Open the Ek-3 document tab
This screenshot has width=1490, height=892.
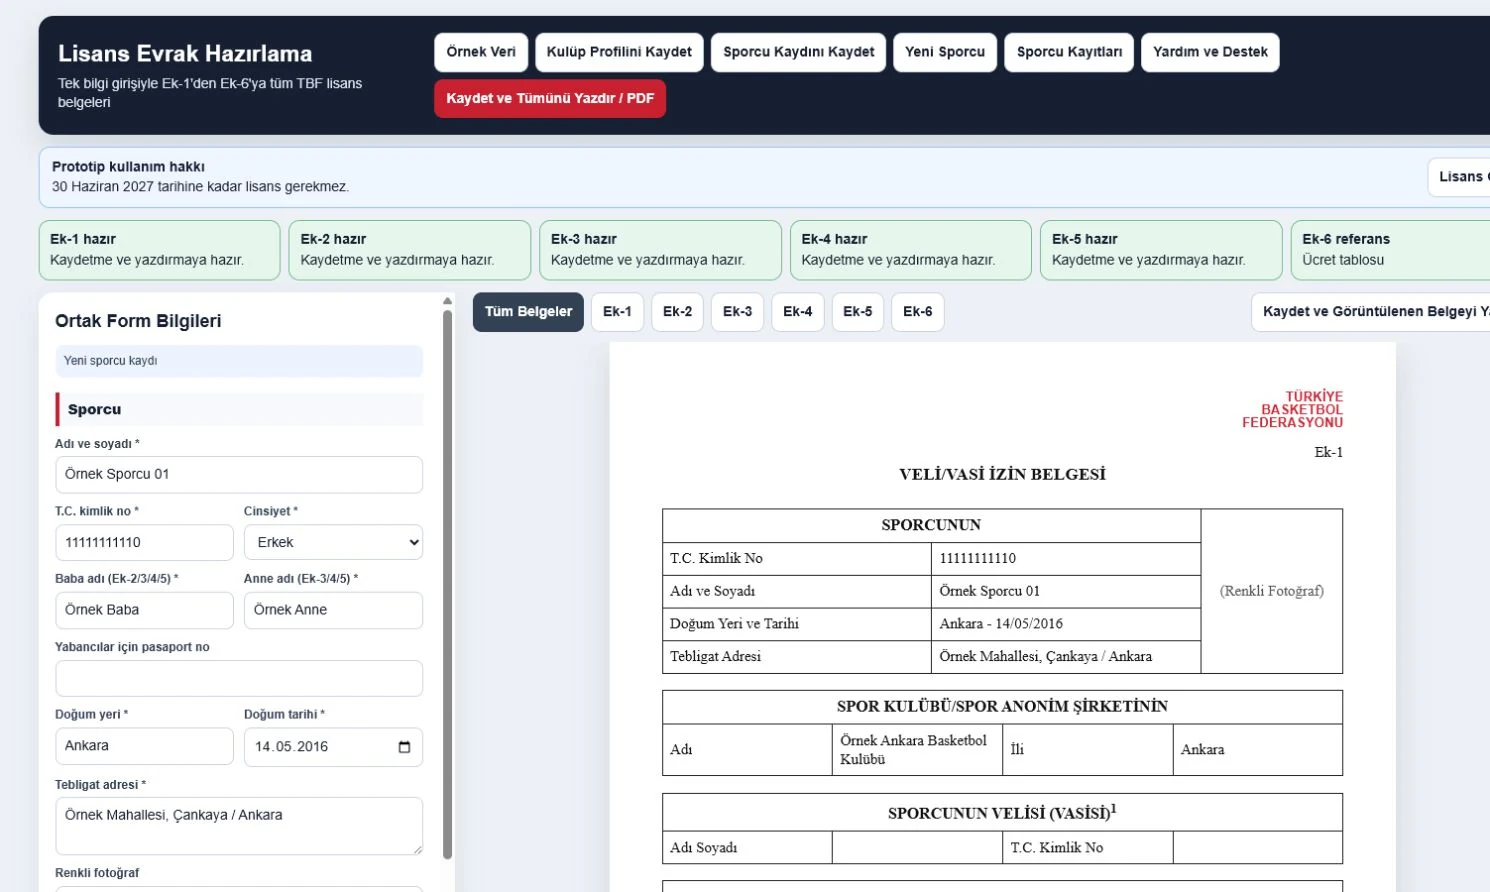(737, 312)
